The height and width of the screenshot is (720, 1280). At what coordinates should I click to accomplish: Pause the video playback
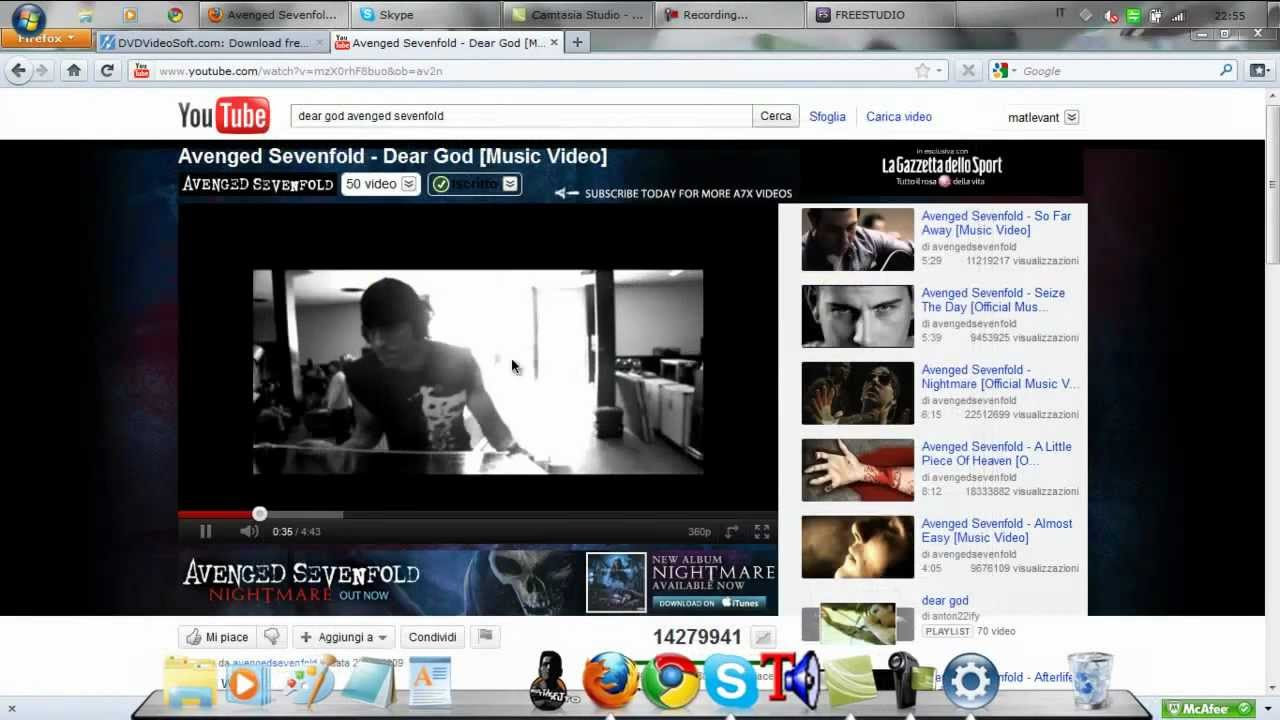coord(205,531)
